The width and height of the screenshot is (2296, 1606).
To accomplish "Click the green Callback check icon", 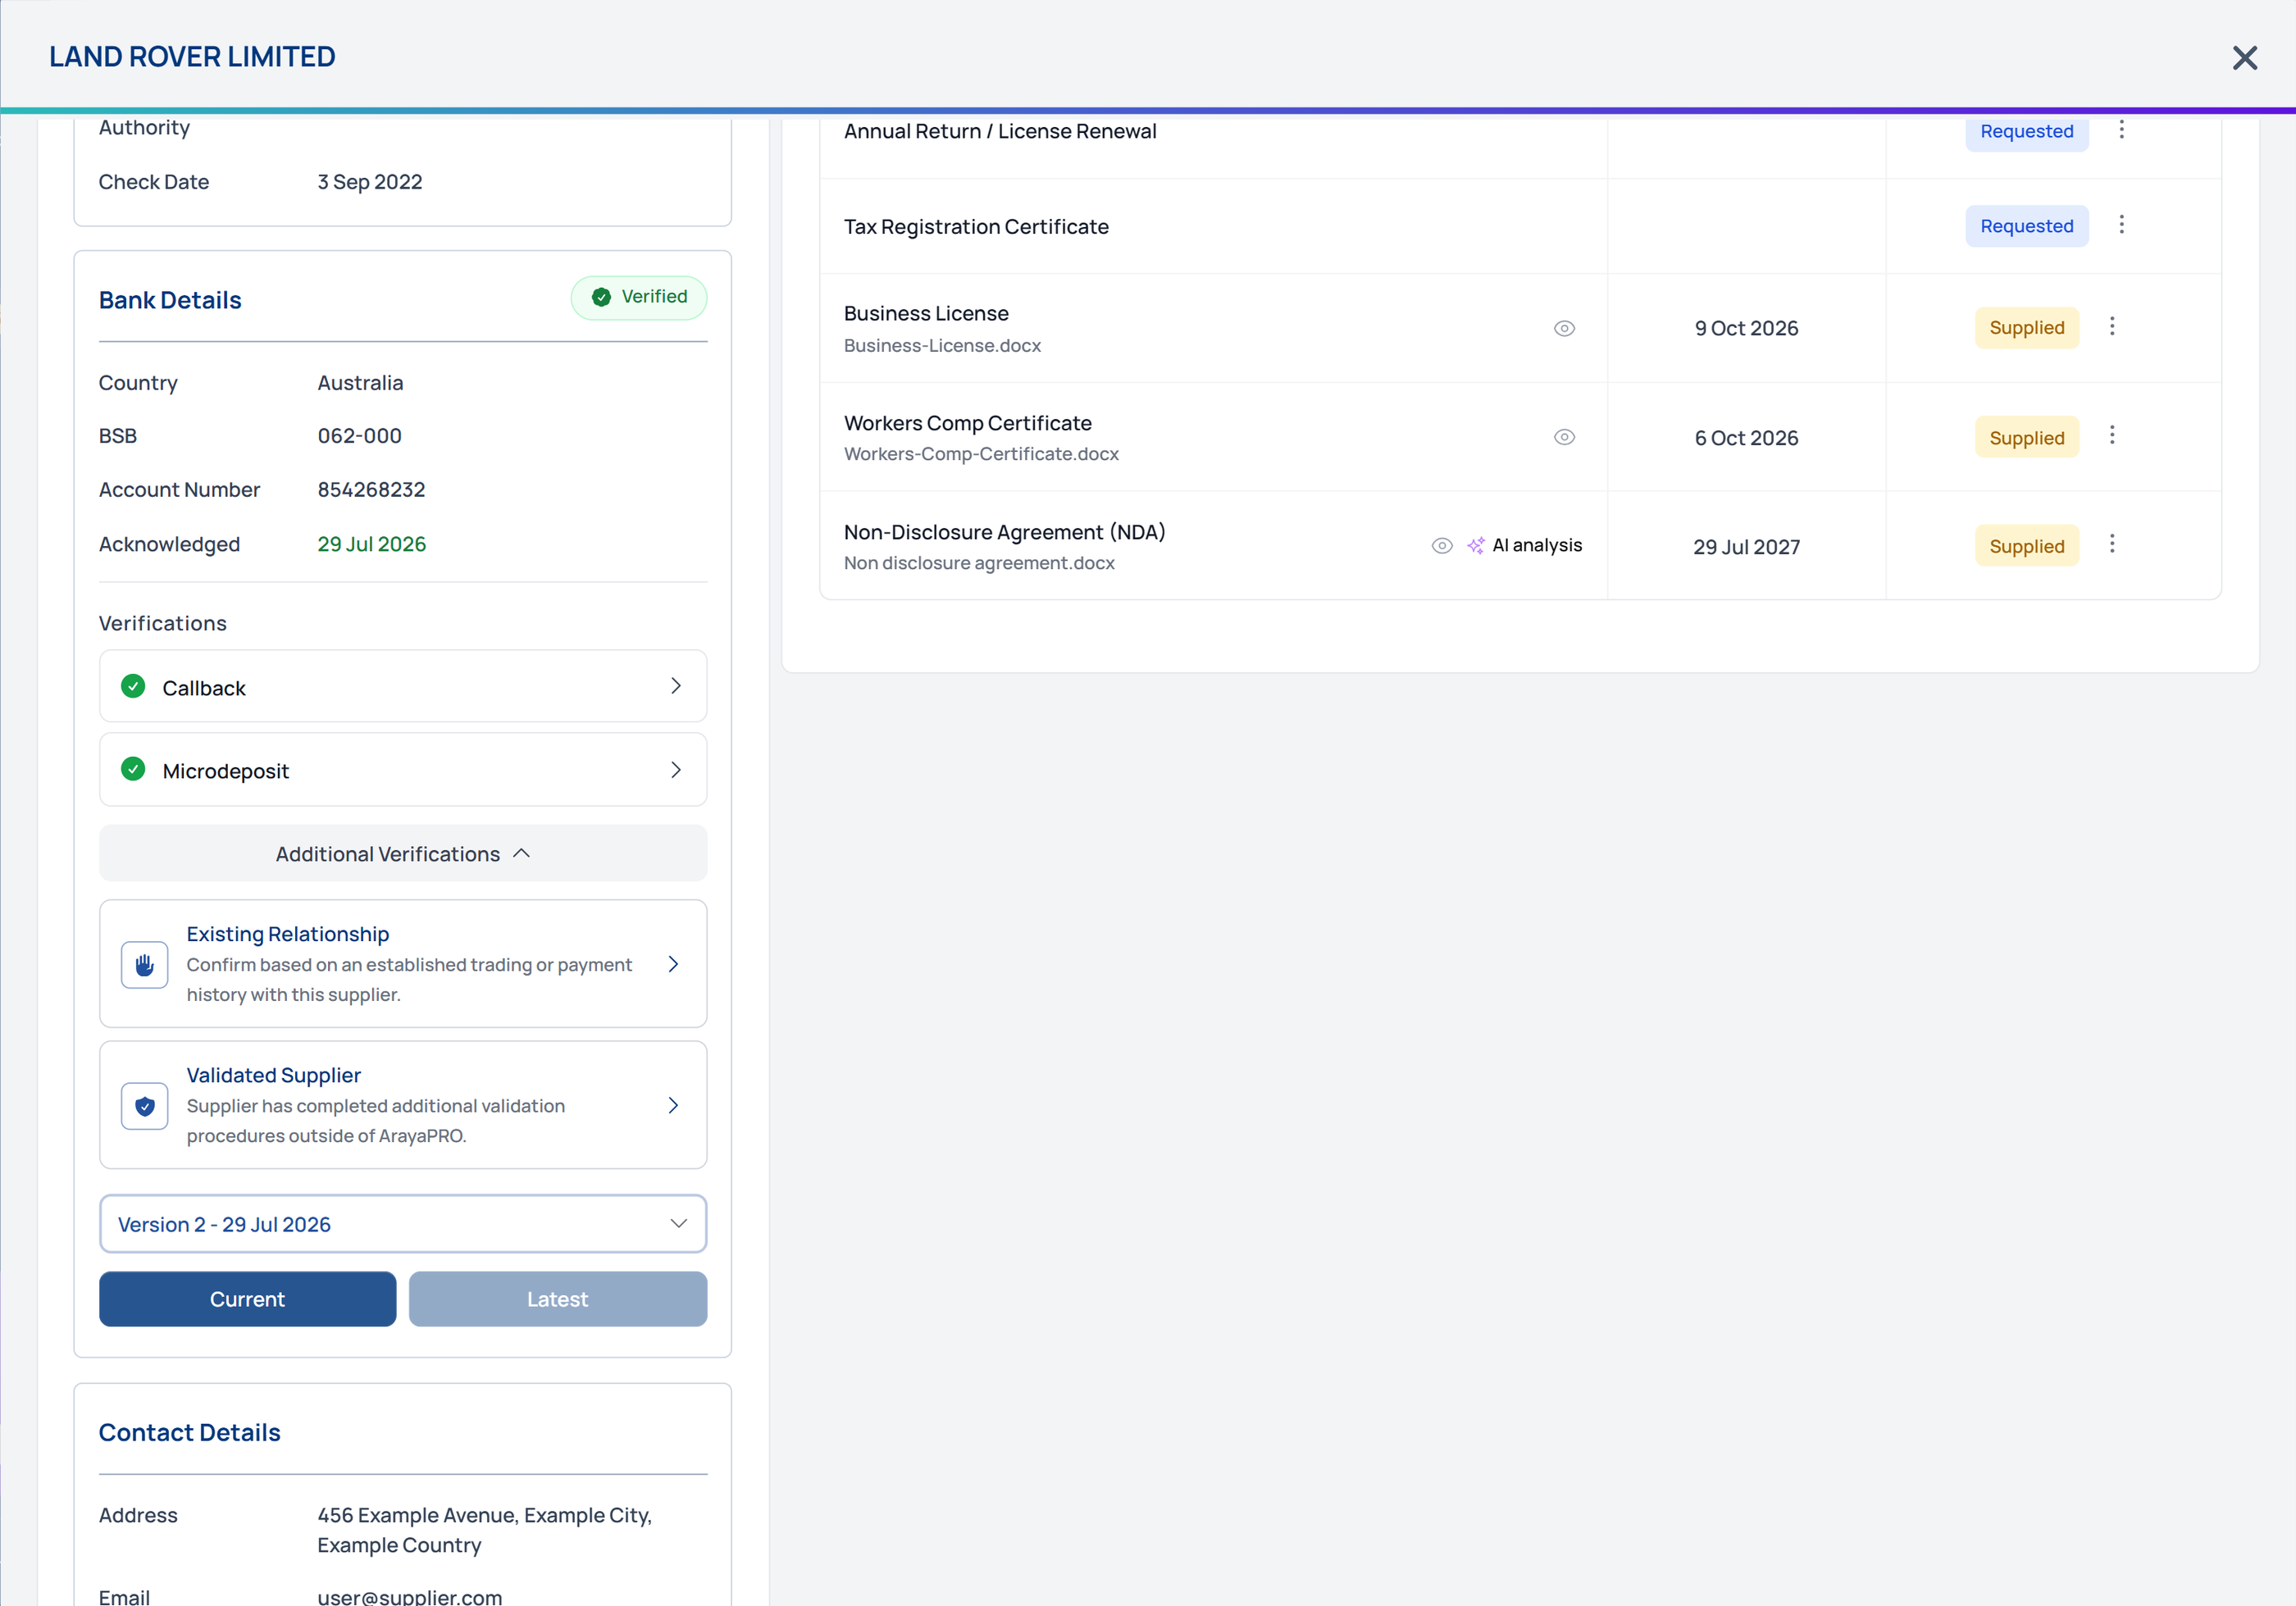I will click(133, 686).
